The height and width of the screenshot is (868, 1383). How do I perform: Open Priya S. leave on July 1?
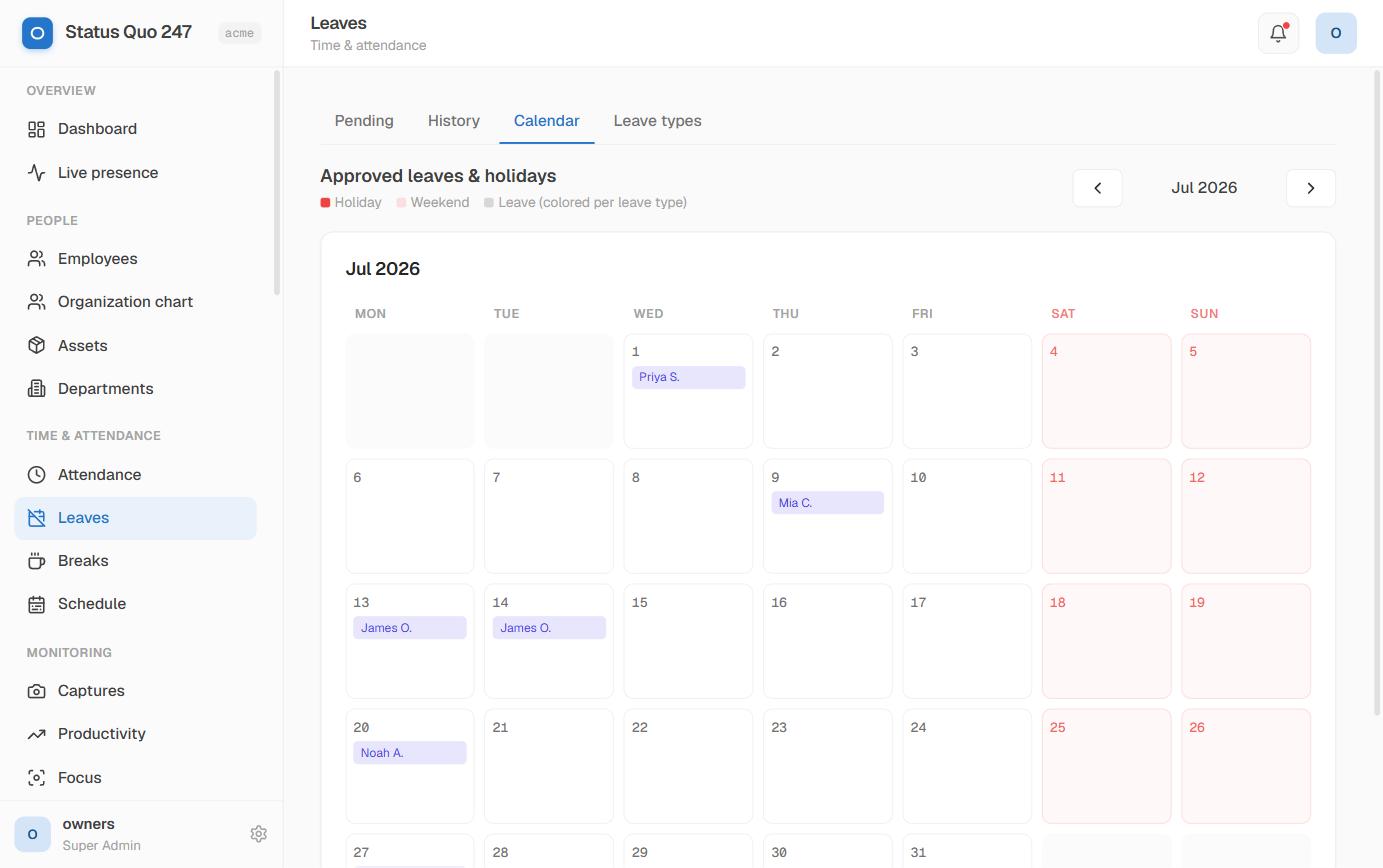point(688,377)
